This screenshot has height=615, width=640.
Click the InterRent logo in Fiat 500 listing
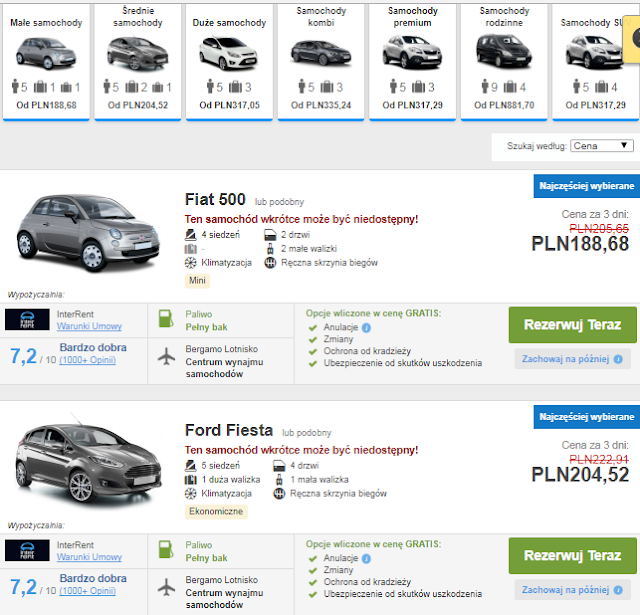click(27, 320)
